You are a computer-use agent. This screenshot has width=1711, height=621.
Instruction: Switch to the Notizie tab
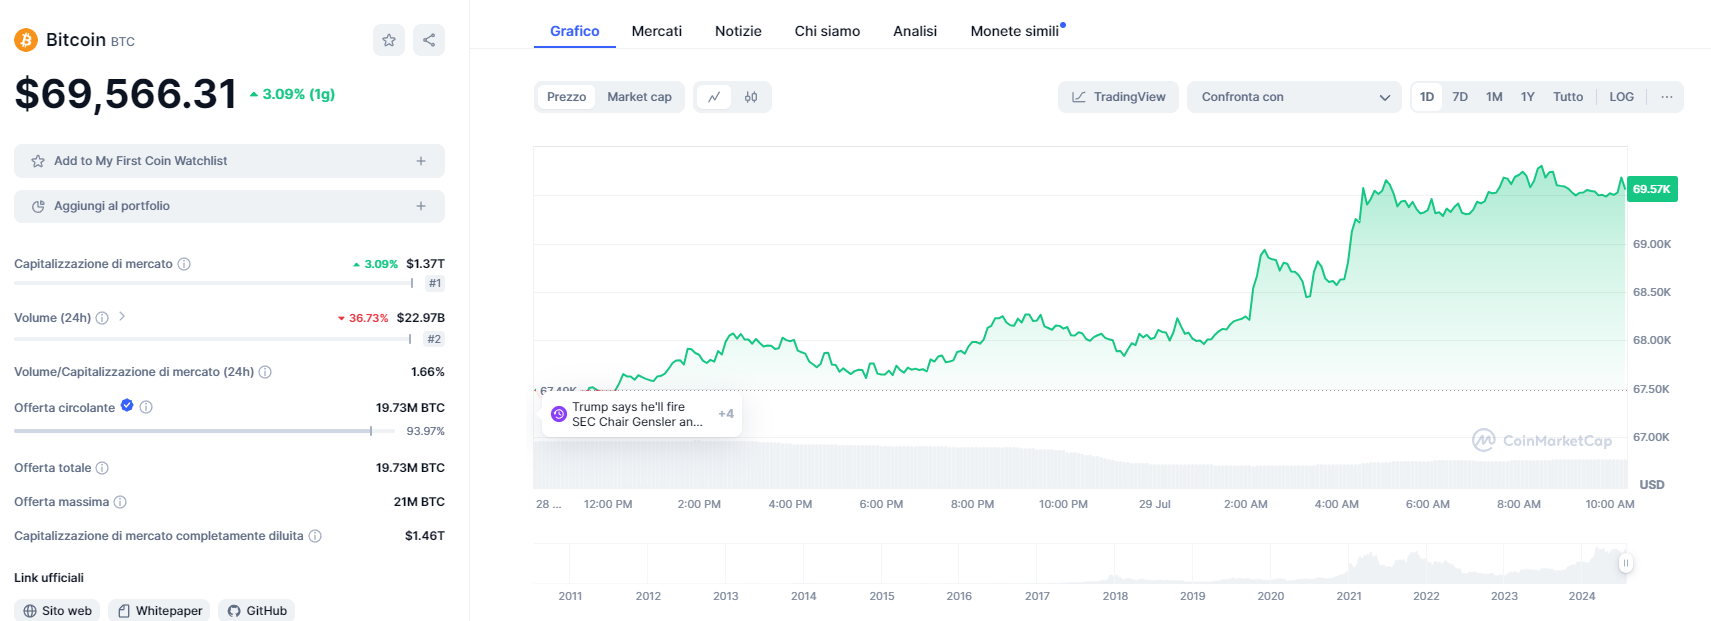(738, 31)
